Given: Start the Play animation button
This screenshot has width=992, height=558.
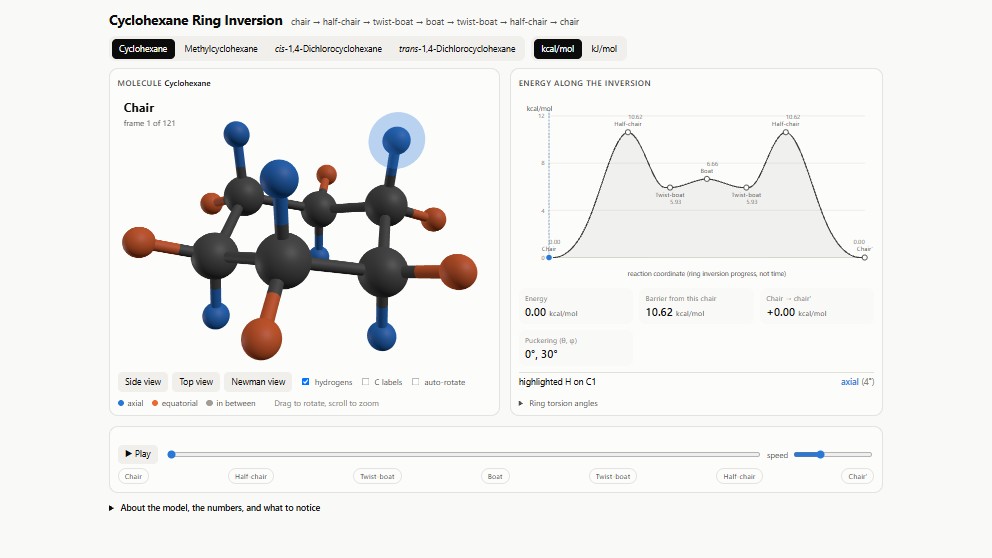Looking at the screenshot, I should coord(138,454).
